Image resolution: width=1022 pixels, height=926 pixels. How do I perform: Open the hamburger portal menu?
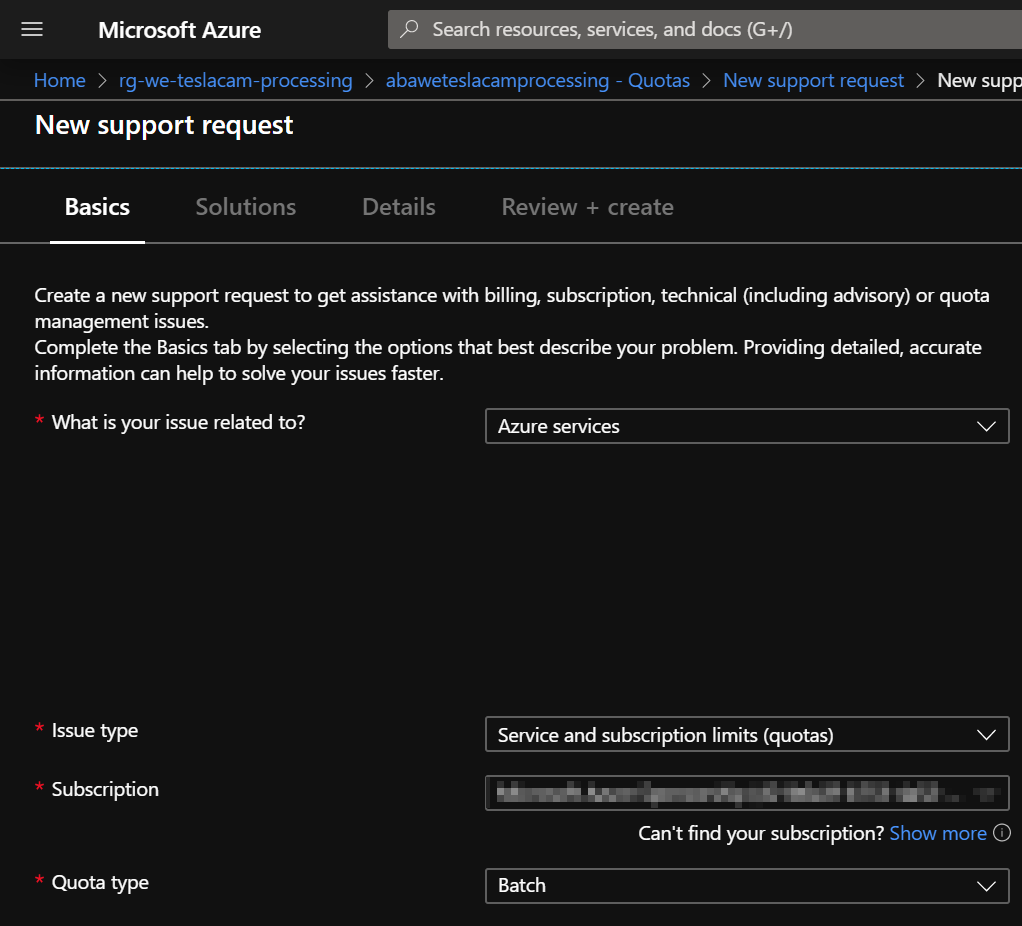click(32, 29)
